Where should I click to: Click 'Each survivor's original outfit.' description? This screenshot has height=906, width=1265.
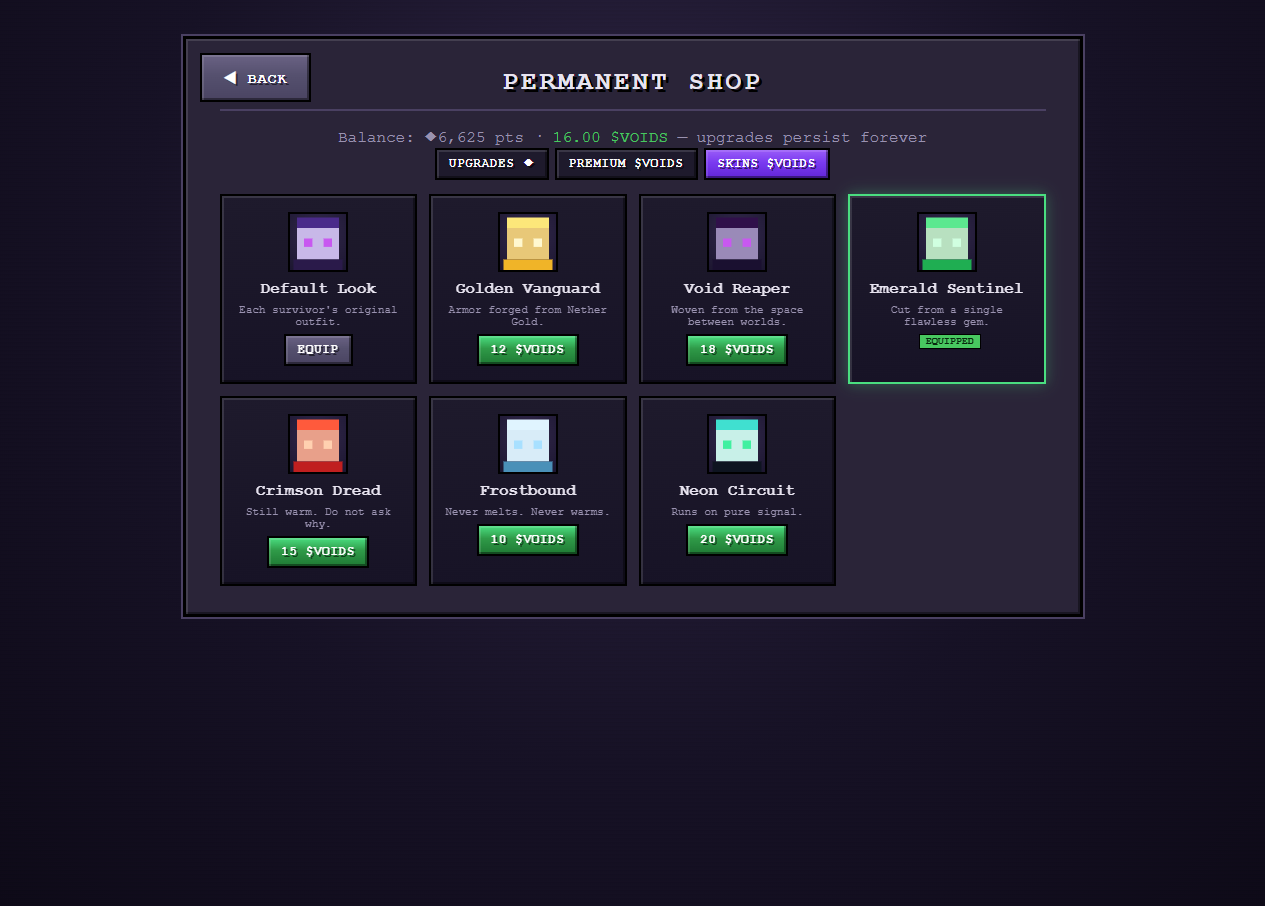point(318,316)
